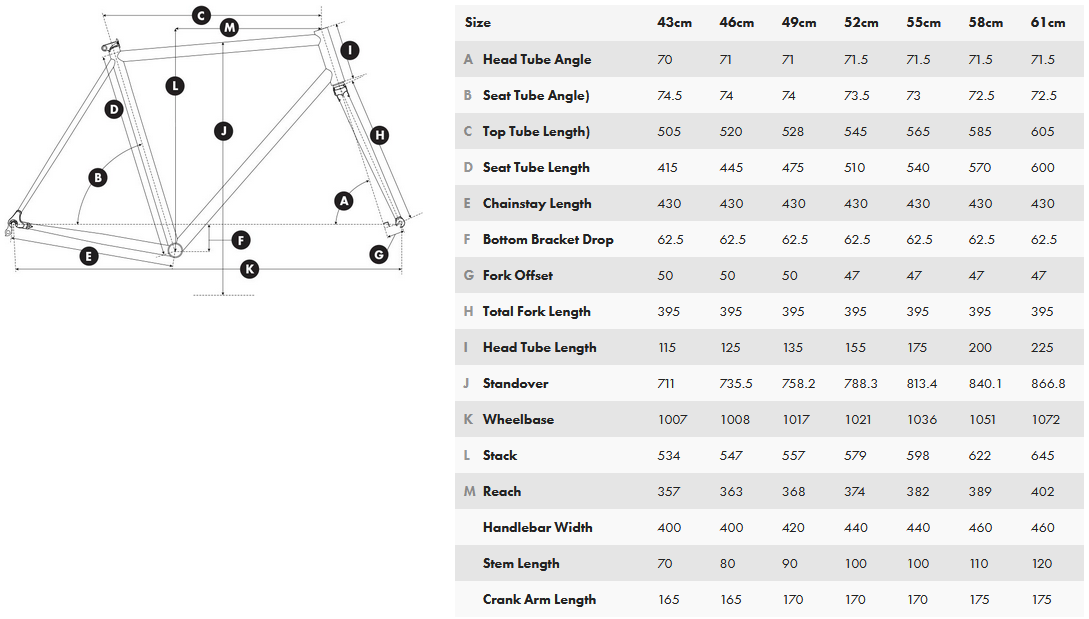This screenshot has height=619, width=1089.
Task: Select the Wheelbase row label
Action: point(518,419)
